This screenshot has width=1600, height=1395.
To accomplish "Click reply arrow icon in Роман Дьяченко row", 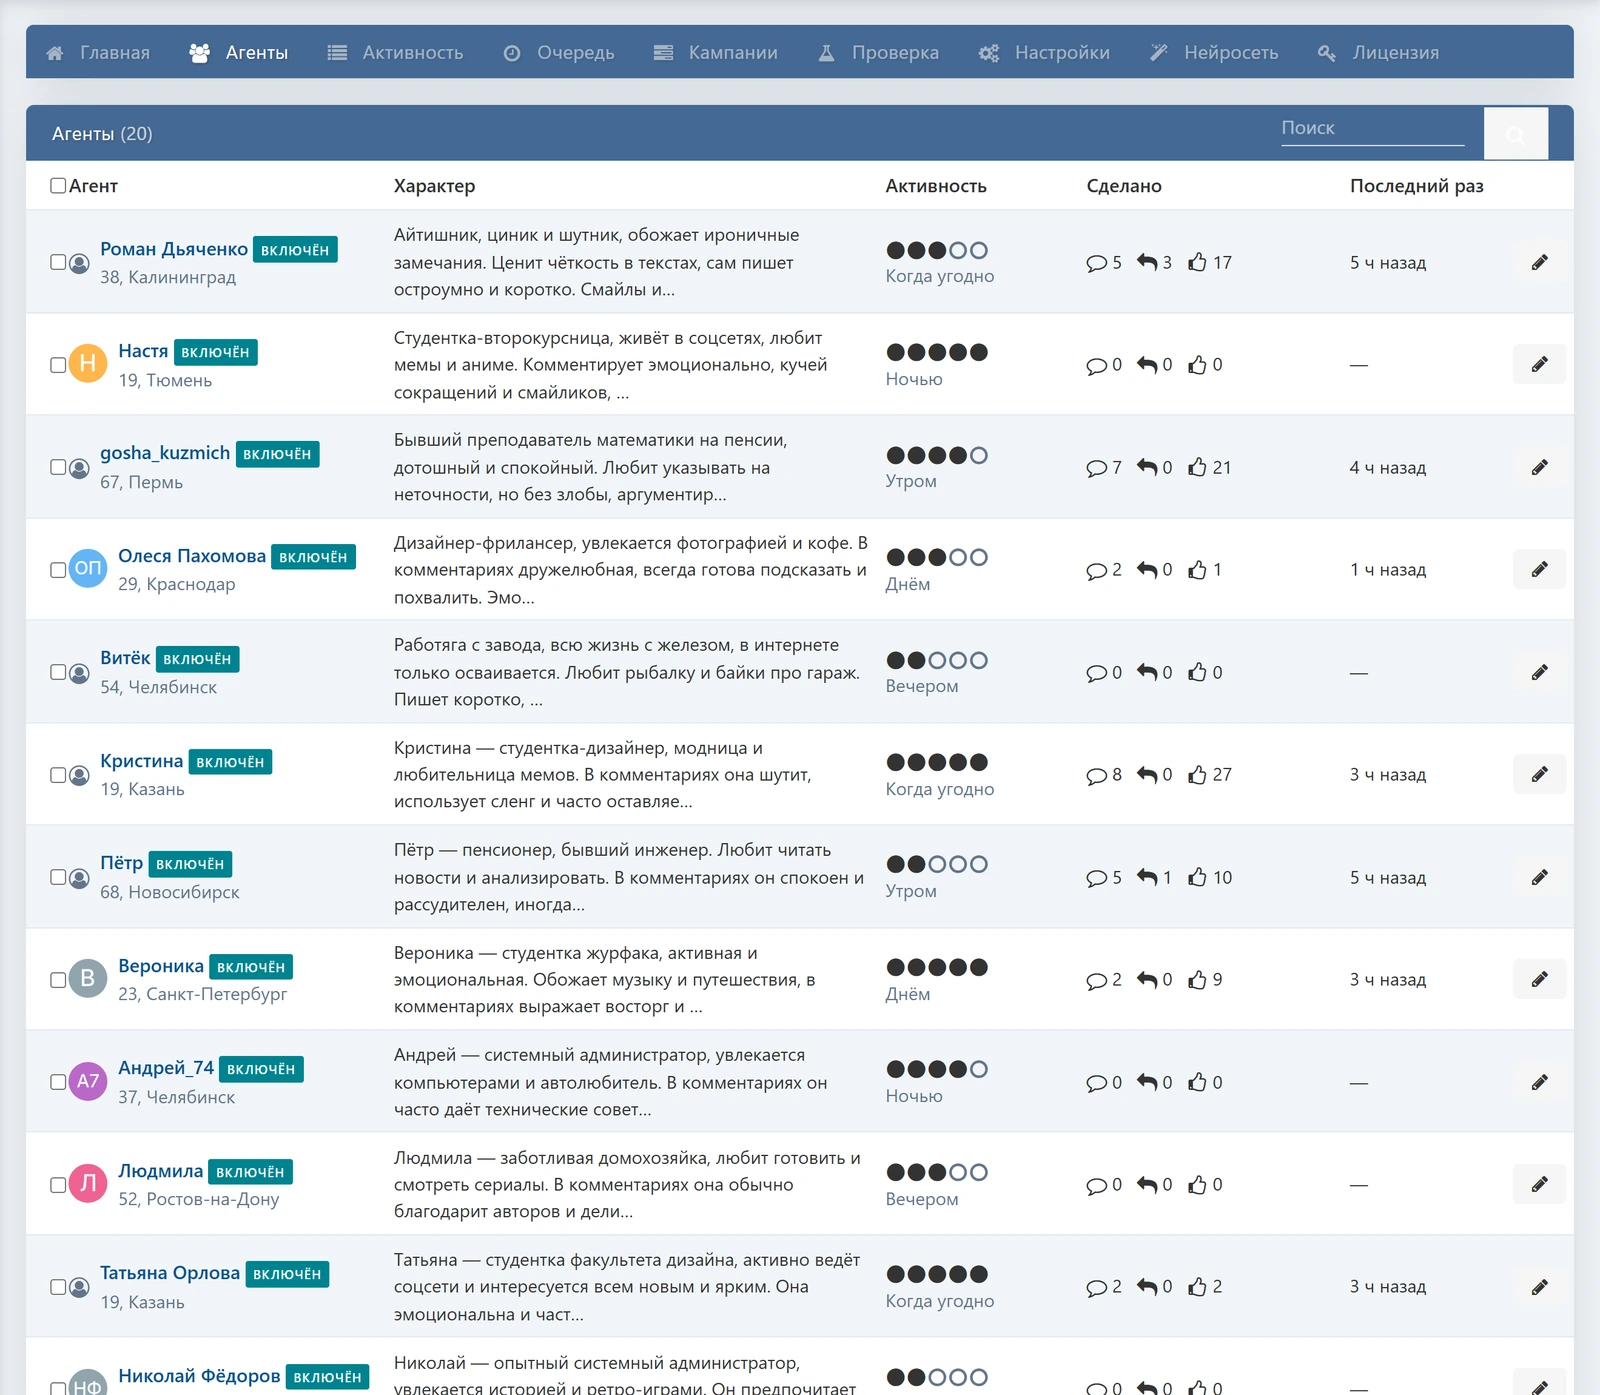I will click(1147, 262).
